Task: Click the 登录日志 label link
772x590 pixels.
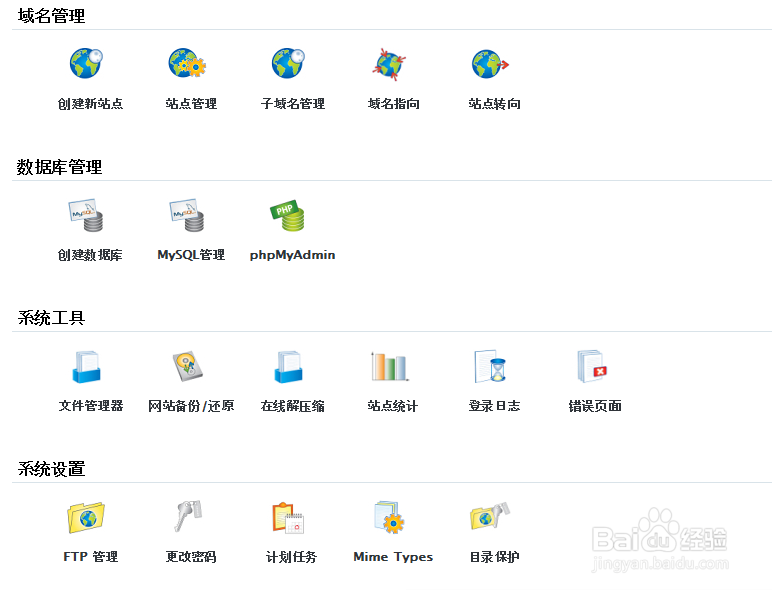Action: pos(494,406)
